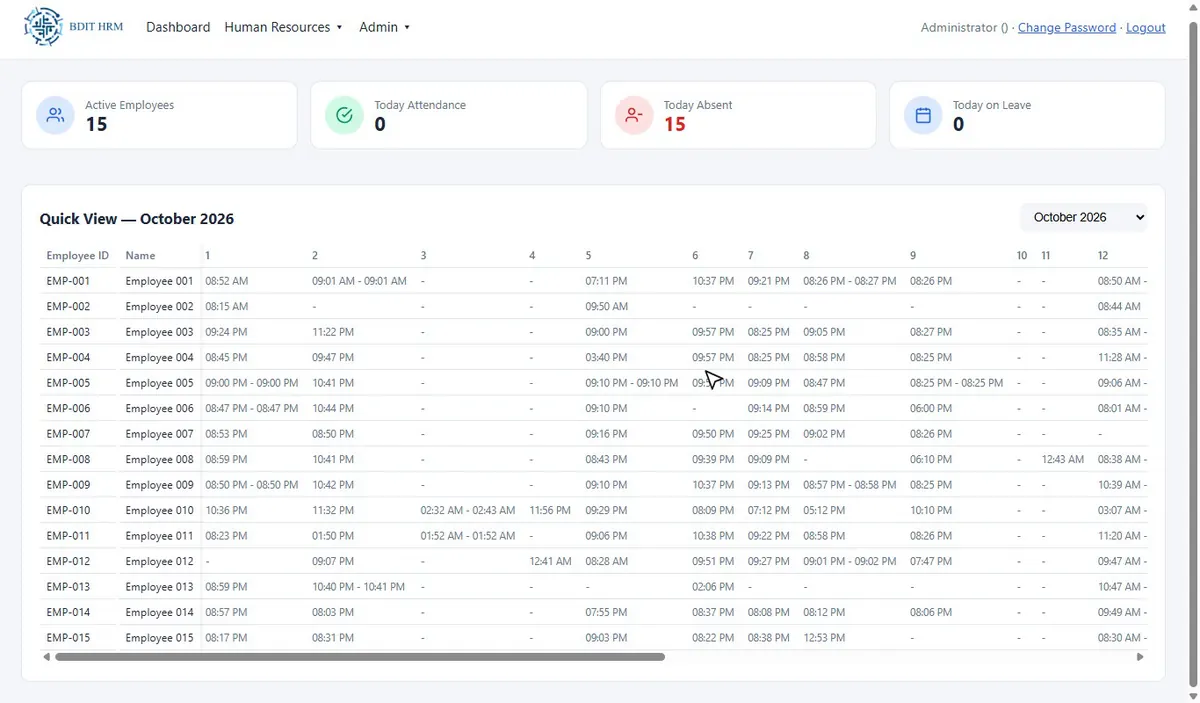This screenshot has width=1200, height=703.
Task: Select the EMP-004 employee ID cell
Action: pyautogui.click(x=68, y=358)
